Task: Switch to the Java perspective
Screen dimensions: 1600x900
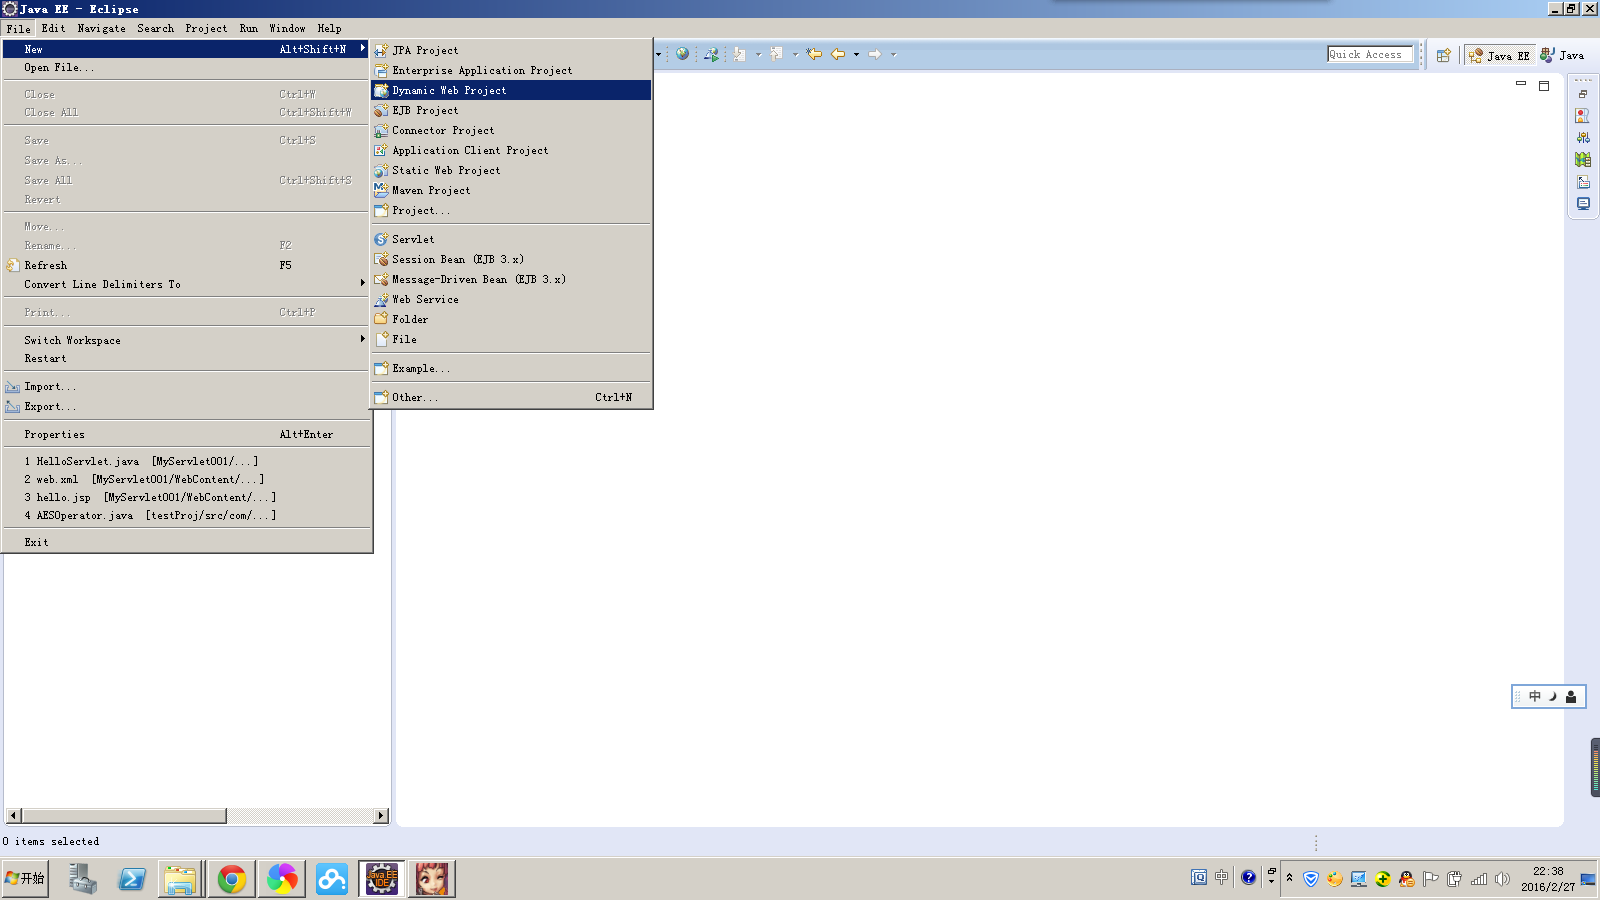Action: coord(1562,55)
